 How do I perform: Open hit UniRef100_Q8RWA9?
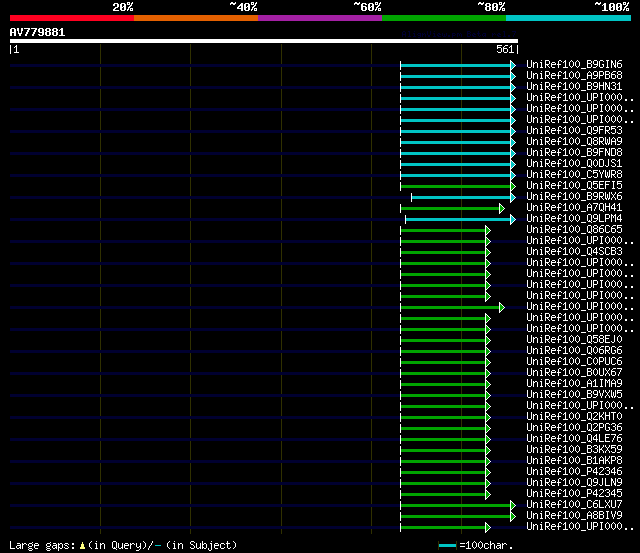574,141
